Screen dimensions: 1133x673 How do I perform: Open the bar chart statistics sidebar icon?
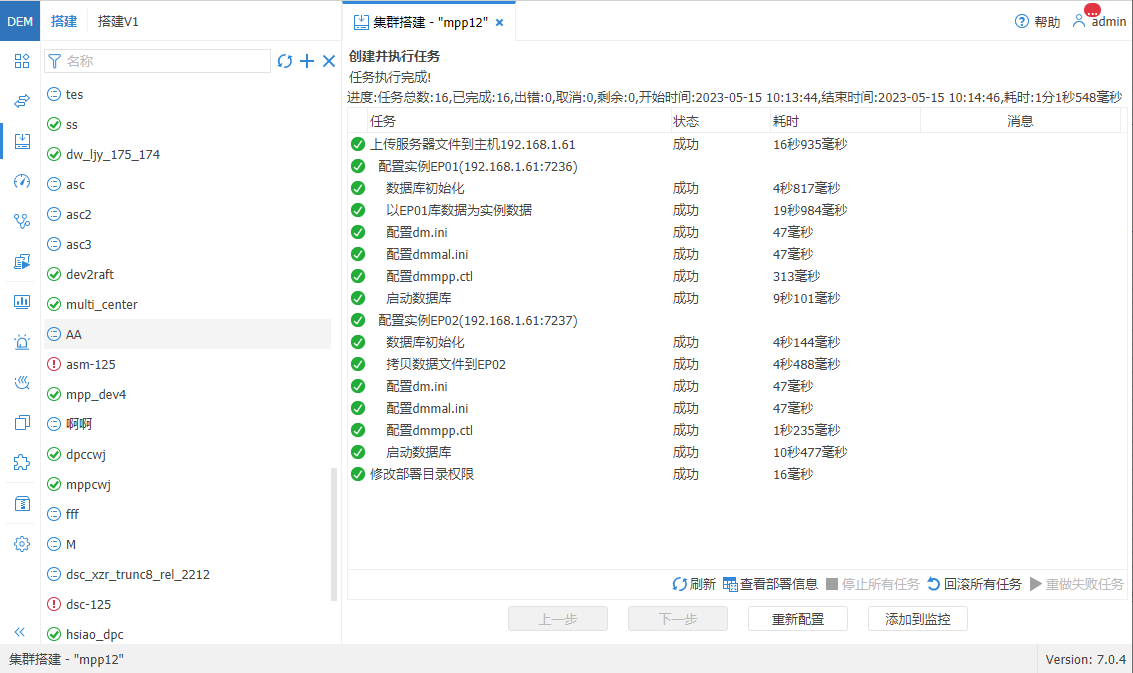pos(21,301)
